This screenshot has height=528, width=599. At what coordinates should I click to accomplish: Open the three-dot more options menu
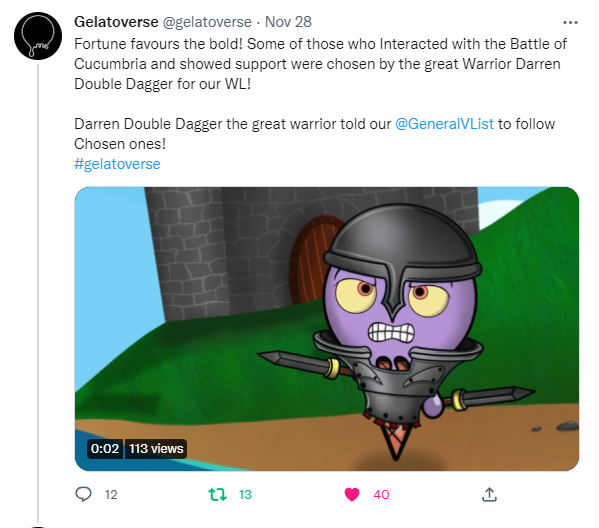click(570, 23)
